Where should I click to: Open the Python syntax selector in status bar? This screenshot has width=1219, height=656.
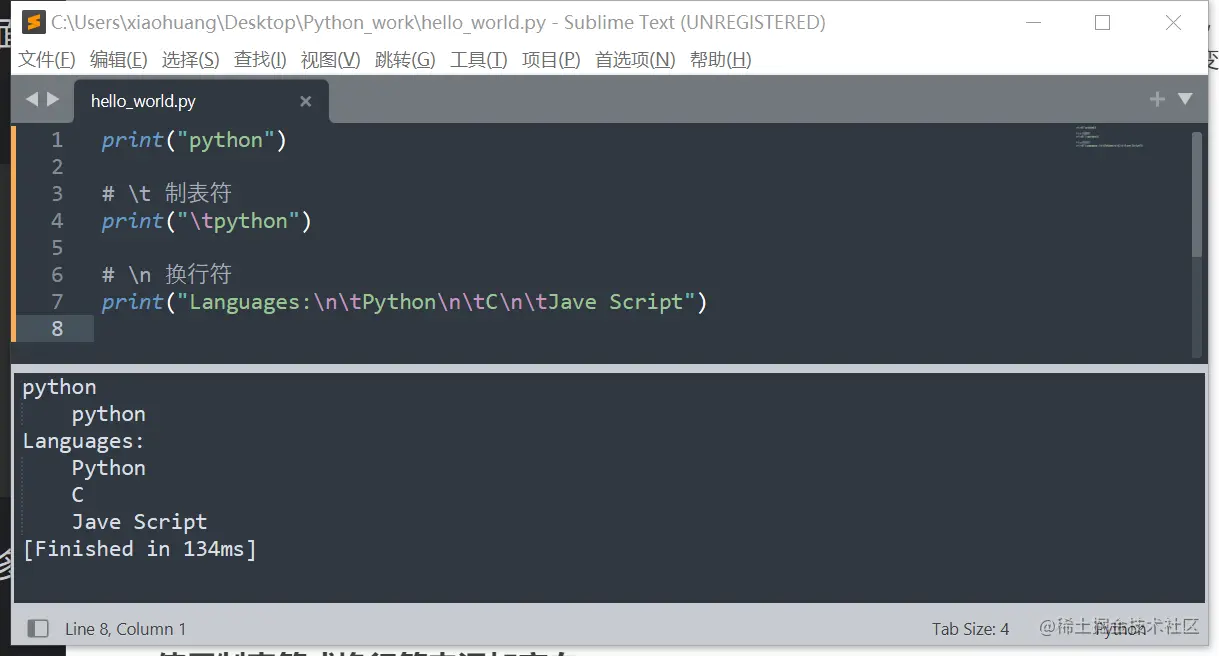[x=1120, y=629]
